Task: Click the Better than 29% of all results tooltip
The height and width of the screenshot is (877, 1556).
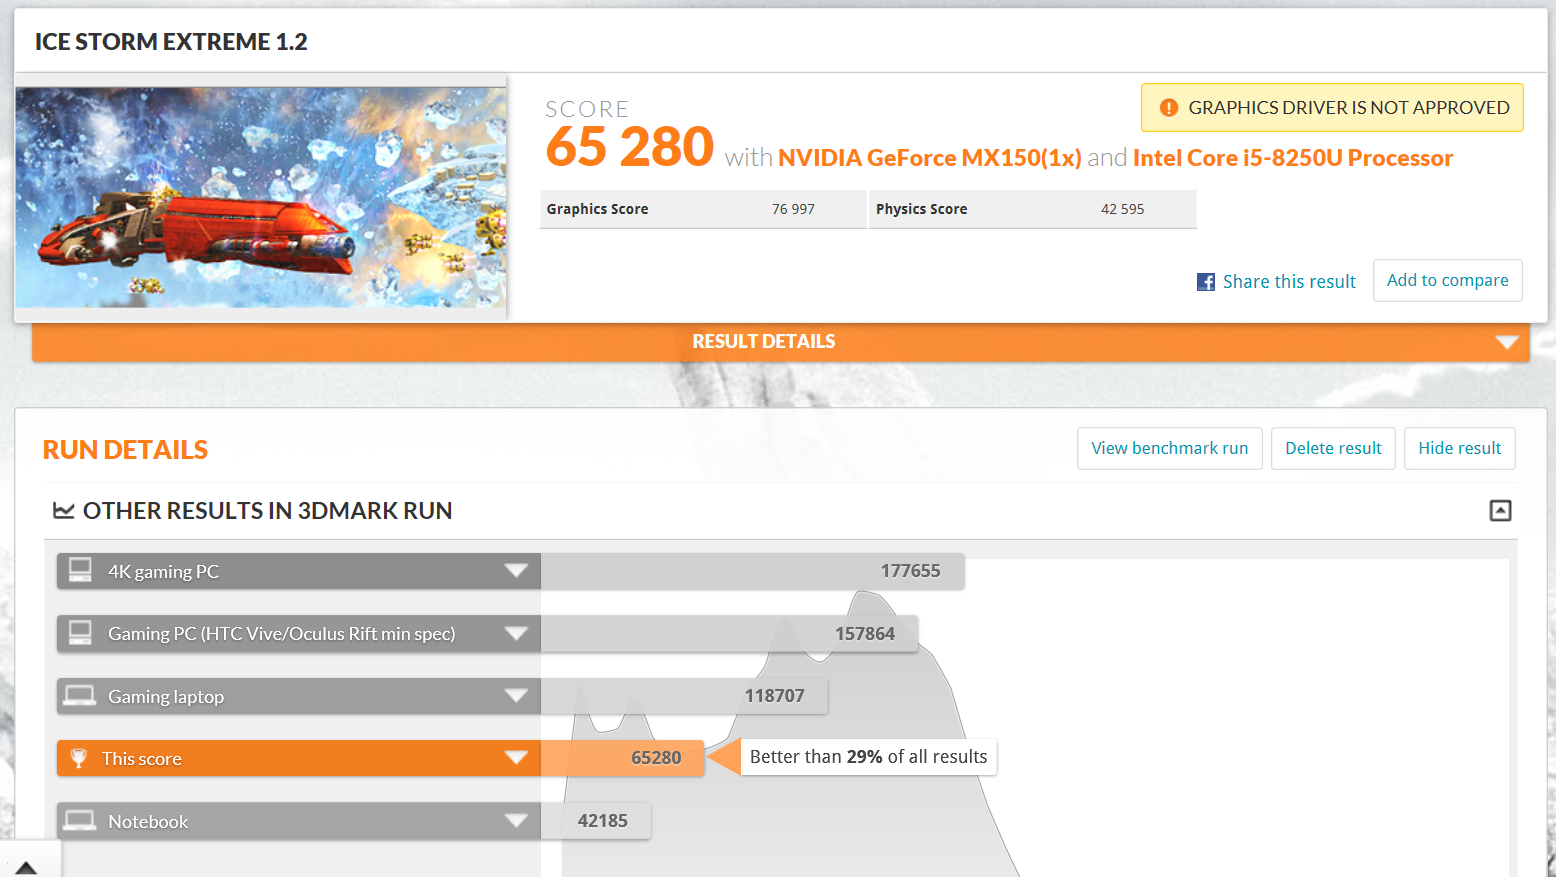Action: 868,757
